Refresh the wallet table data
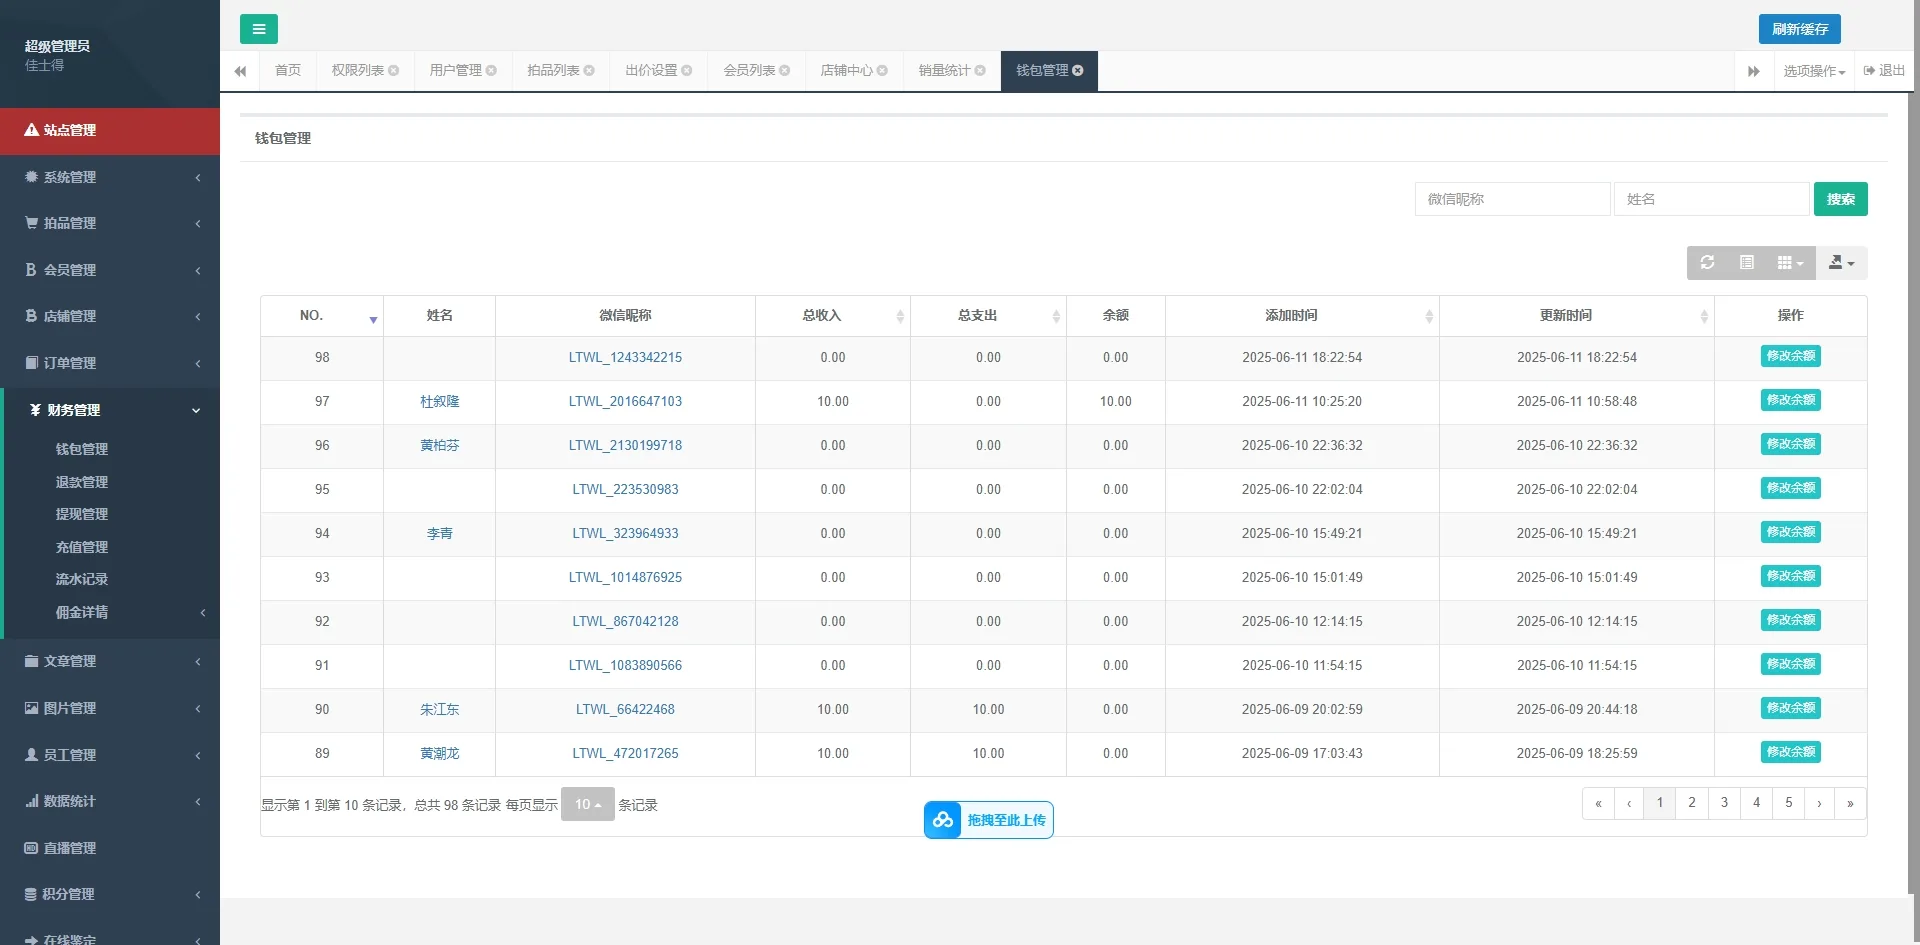 (x=1707, y=263)
